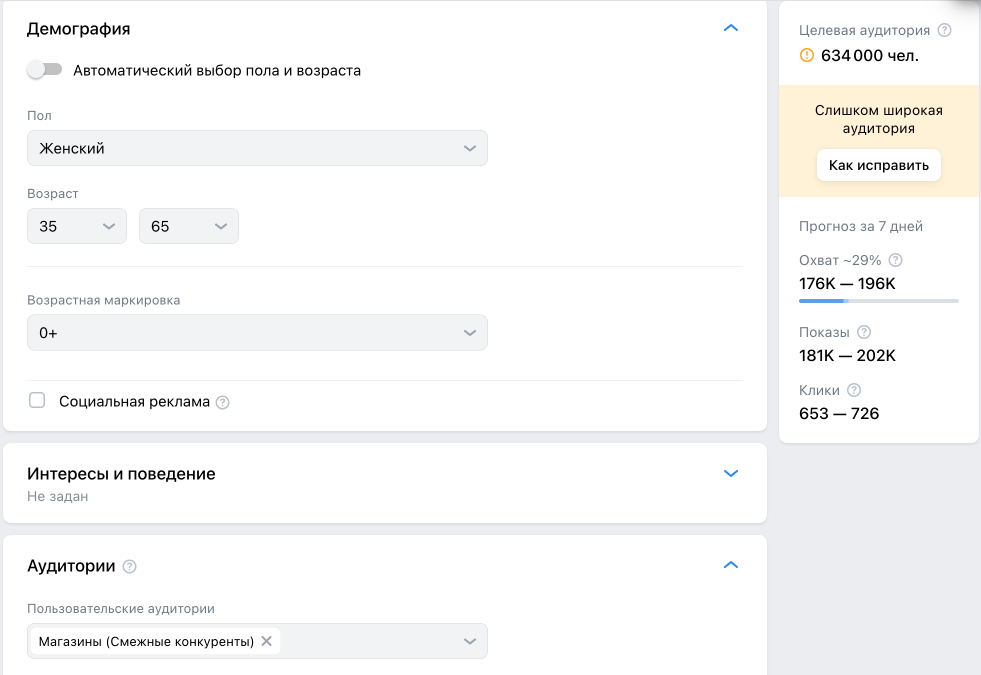Click help icon beside Социальная реклама

pyautogui.click(x=223, y=402)
